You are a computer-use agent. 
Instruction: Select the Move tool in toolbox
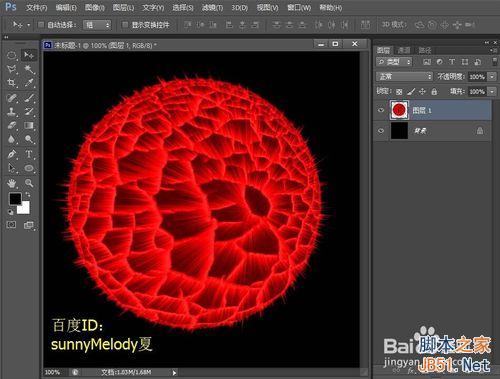(29, 55)
